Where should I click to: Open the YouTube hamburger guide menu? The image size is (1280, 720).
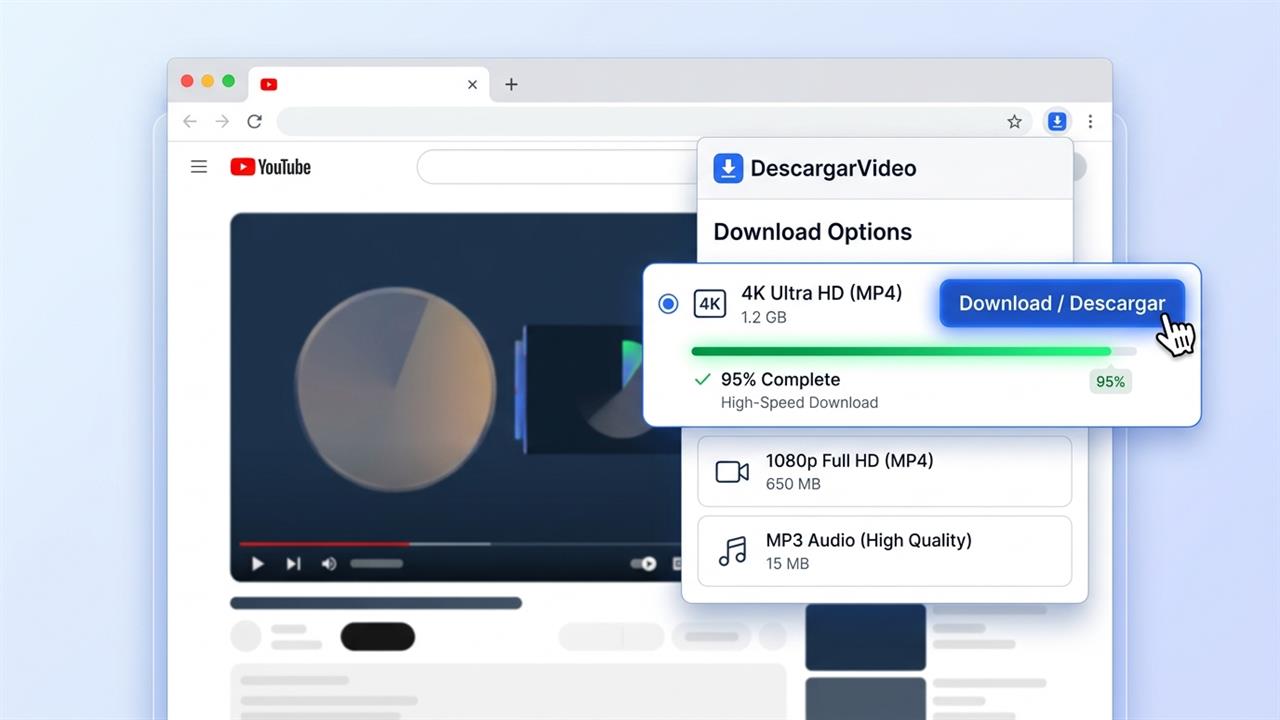199,167
